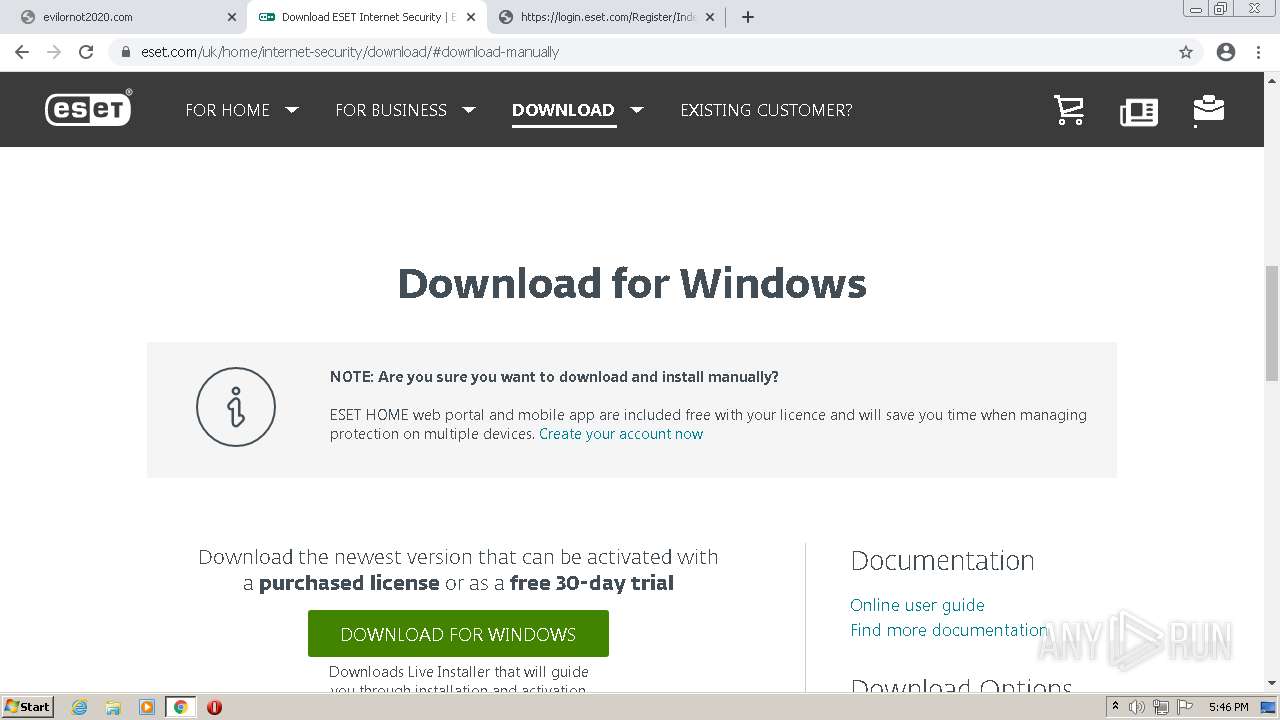
Task: Close the Download ESET Internet Security tab
Action: coord(471,17)
